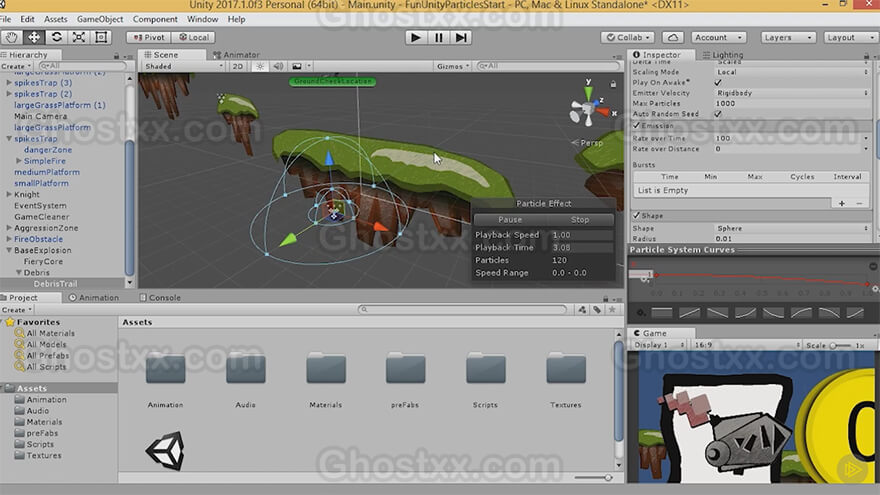Viewport: 880px width, 495px height.
Task: Open the Account dropdown
Action: click(x=718, y=38)
